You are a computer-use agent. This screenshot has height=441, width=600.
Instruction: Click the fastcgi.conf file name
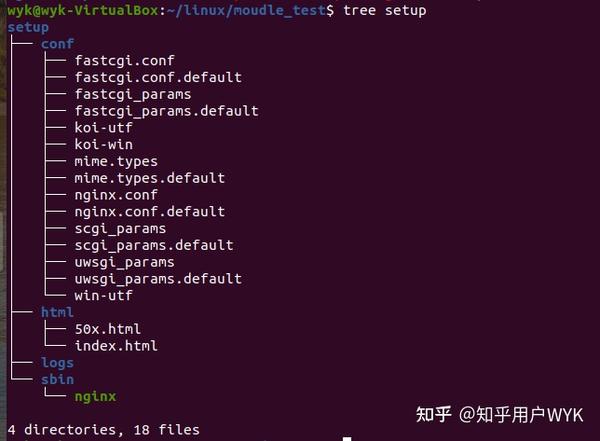click(124, 60)
